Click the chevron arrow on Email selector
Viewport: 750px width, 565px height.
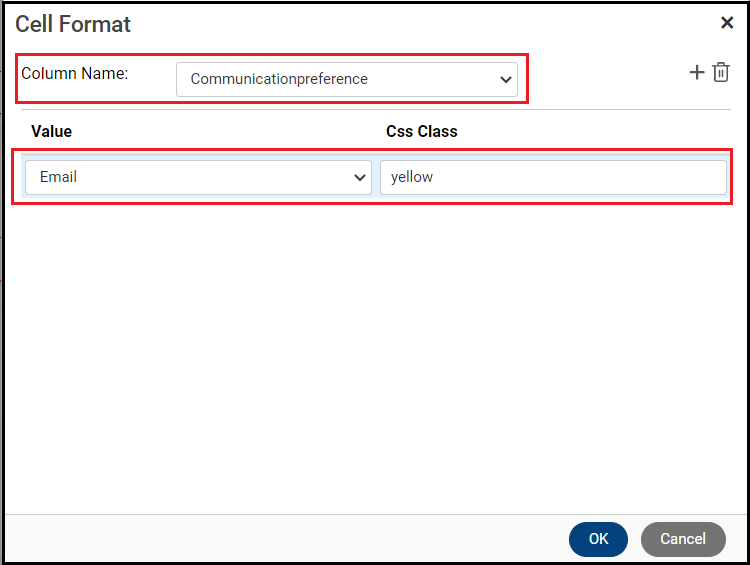click(360, 177)
